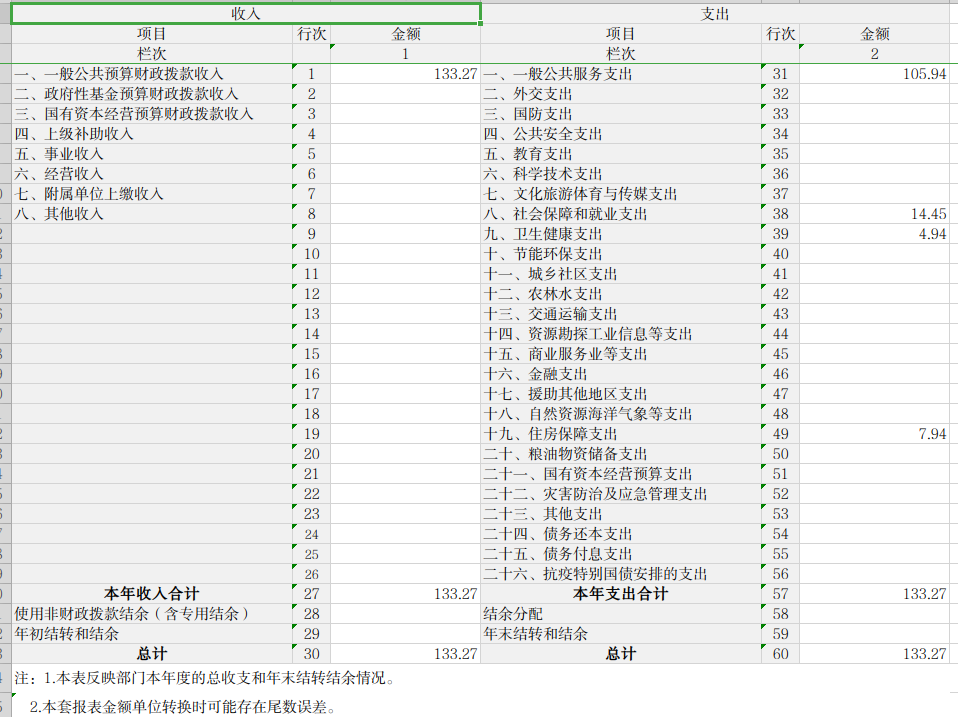Click the 本年收入合计 label cell

pyautogui.click(x=152, y=594)
